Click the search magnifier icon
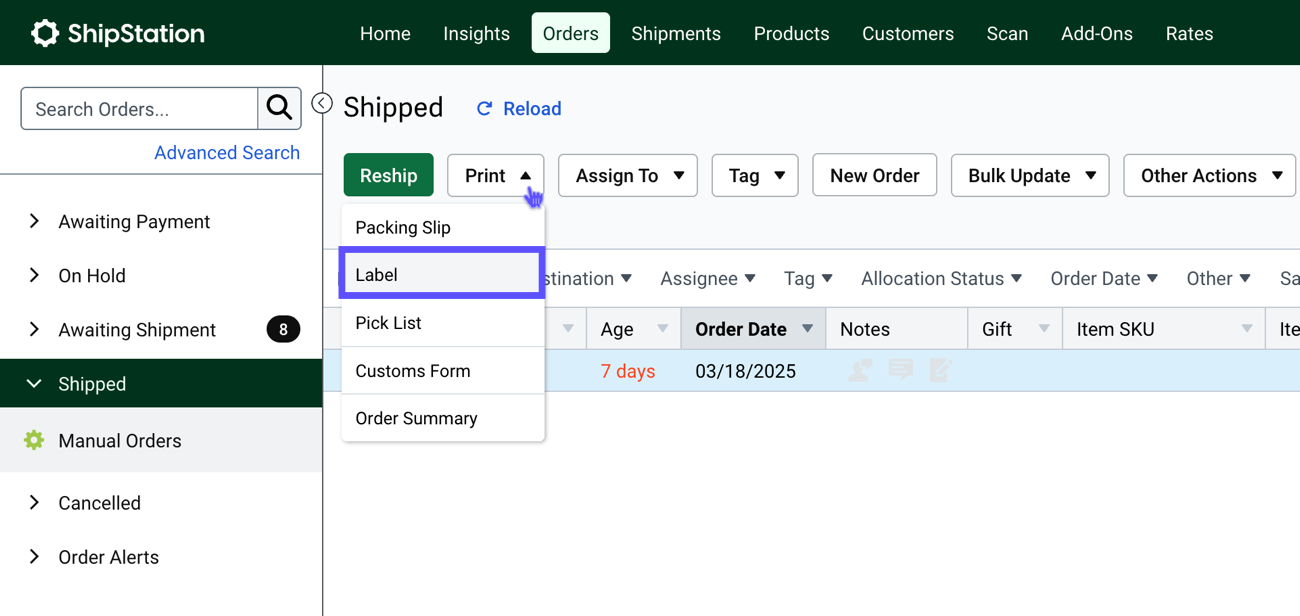 click(x=278, y=108)
